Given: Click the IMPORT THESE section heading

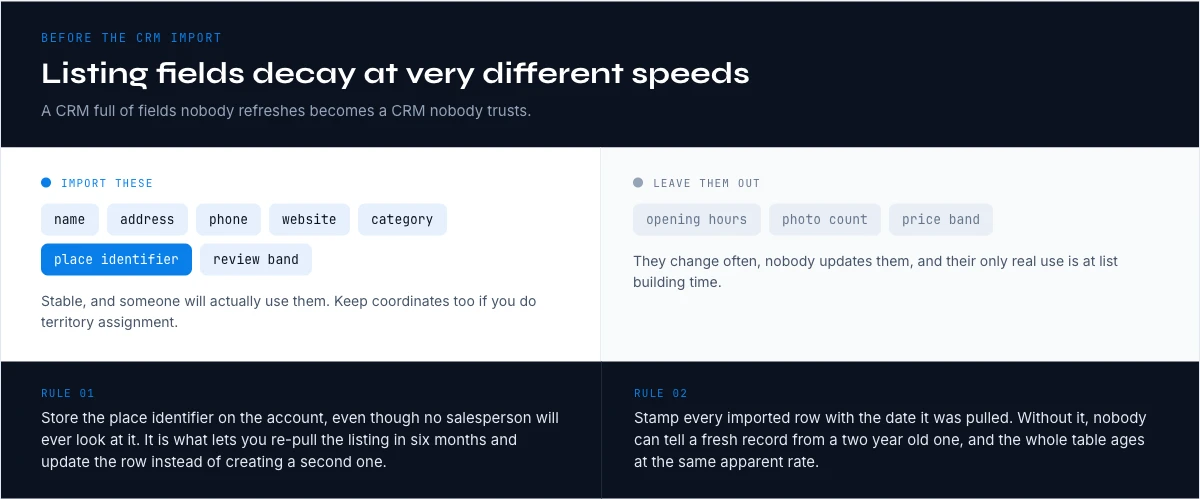Looking at the screenshot, I should coord(107,183).
